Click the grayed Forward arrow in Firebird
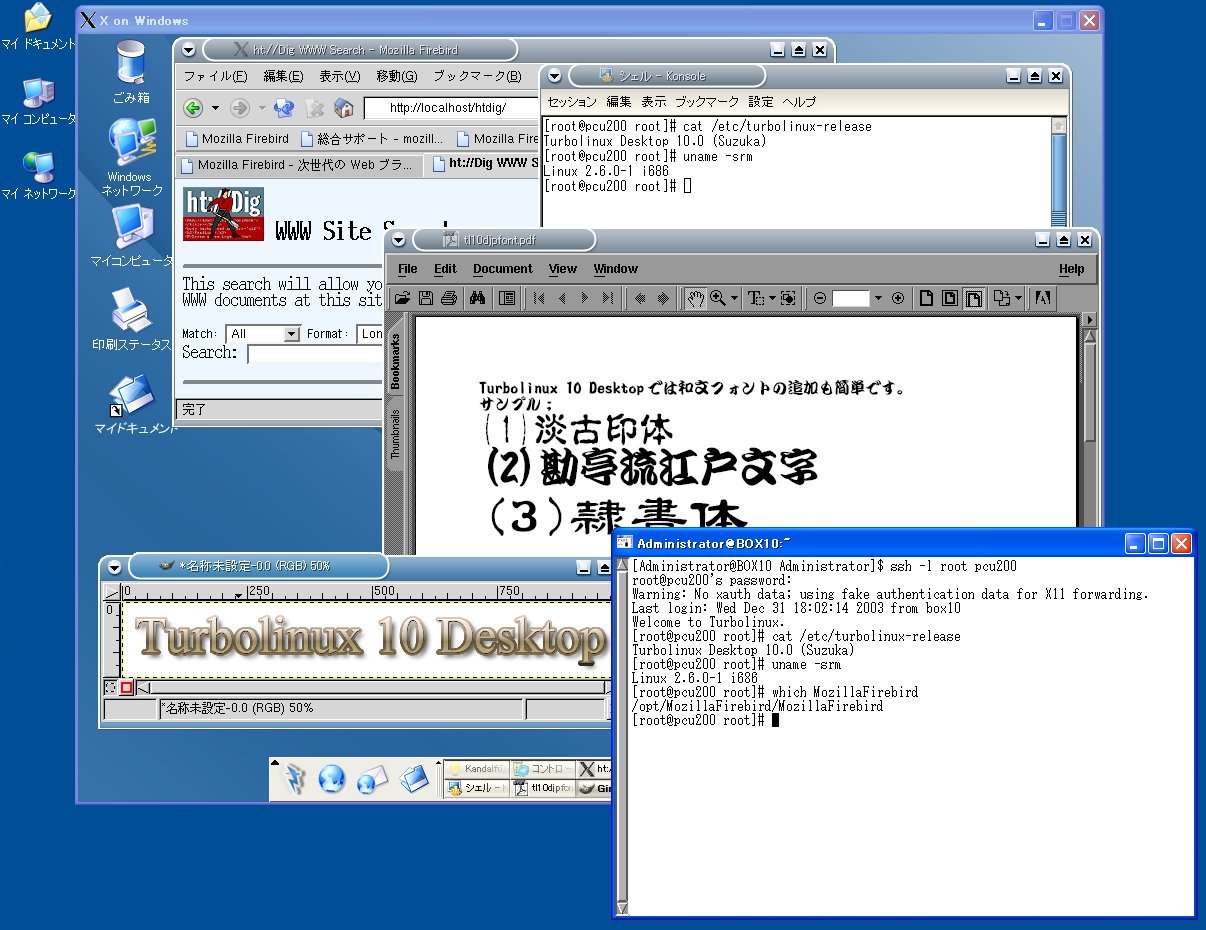Screen dimensions: 1206x930 239,108
